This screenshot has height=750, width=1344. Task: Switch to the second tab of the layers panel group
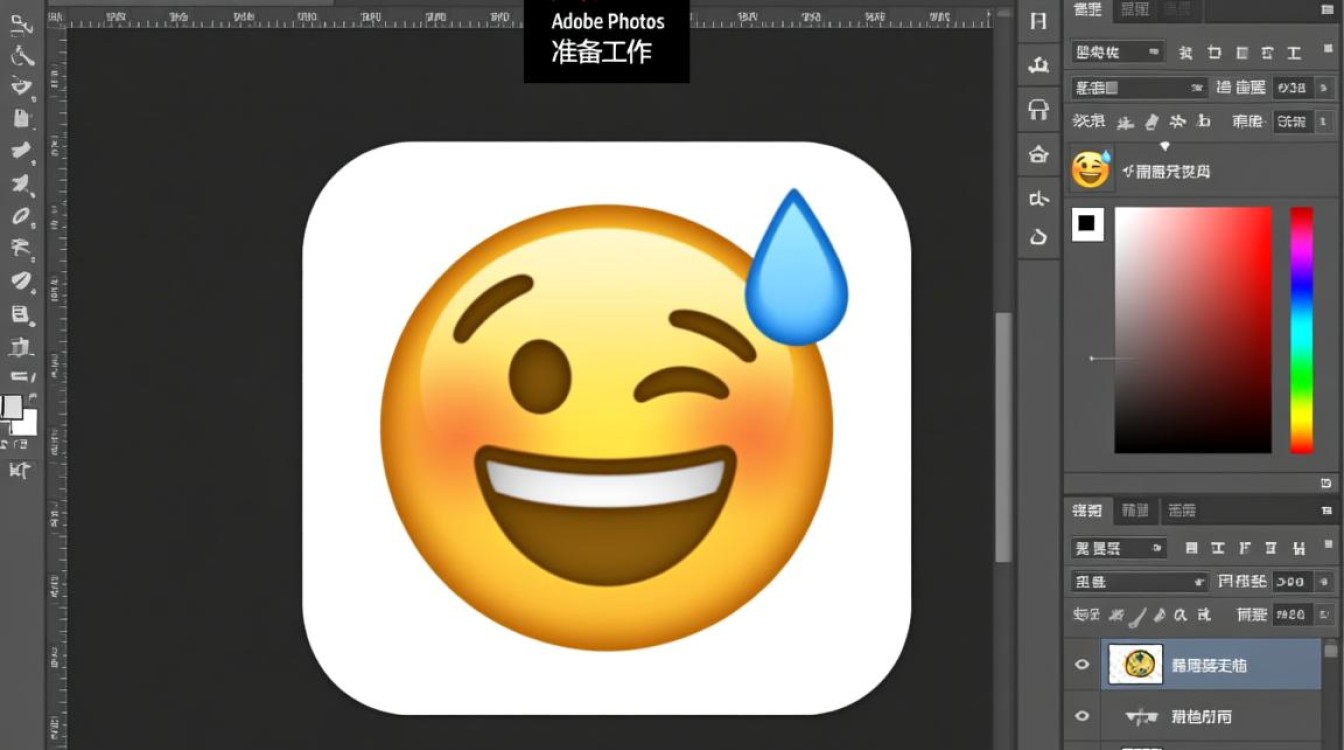pyautogui.click(x=1135, y=510)
